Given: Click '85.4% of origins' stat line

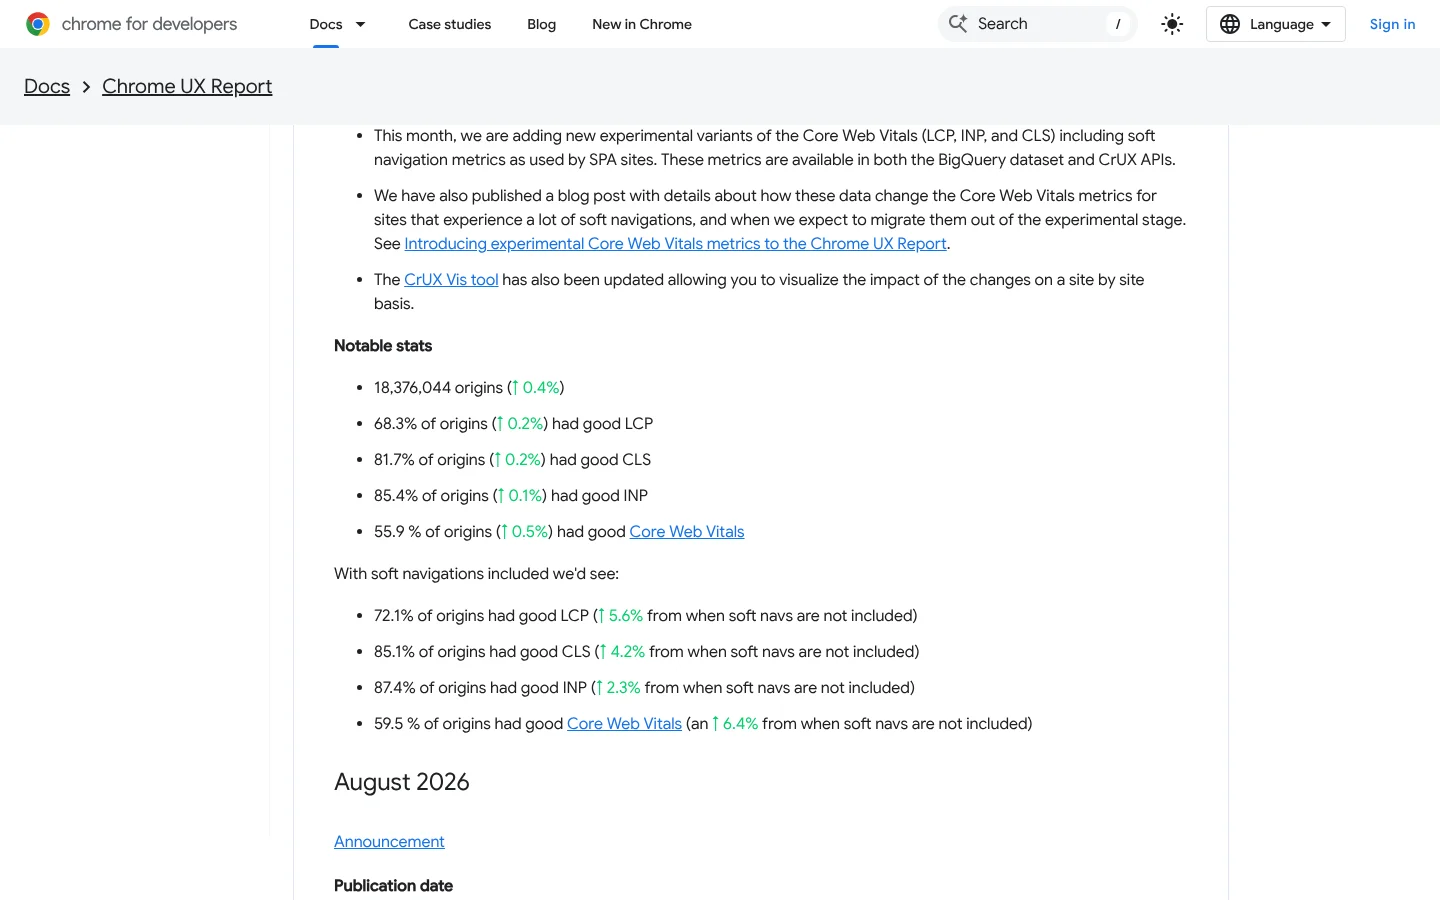Looking at the screenshot, I should pyautogui.click(x=511, y=496).
